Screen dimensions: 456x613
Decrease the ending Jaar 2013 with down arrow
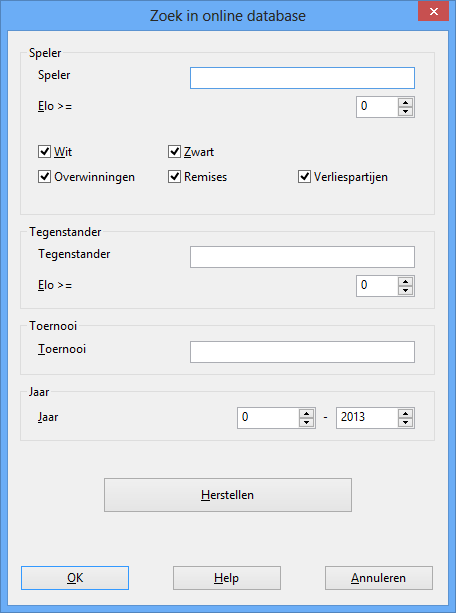click(x=406, y=423)
